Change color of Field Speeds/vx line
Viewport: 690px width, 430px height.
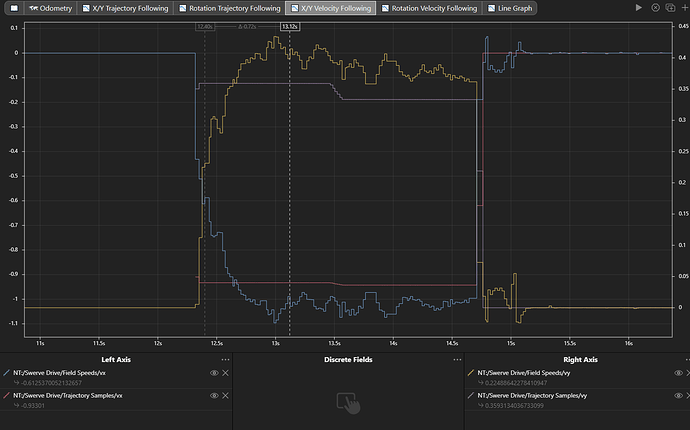tap(6, 373)
